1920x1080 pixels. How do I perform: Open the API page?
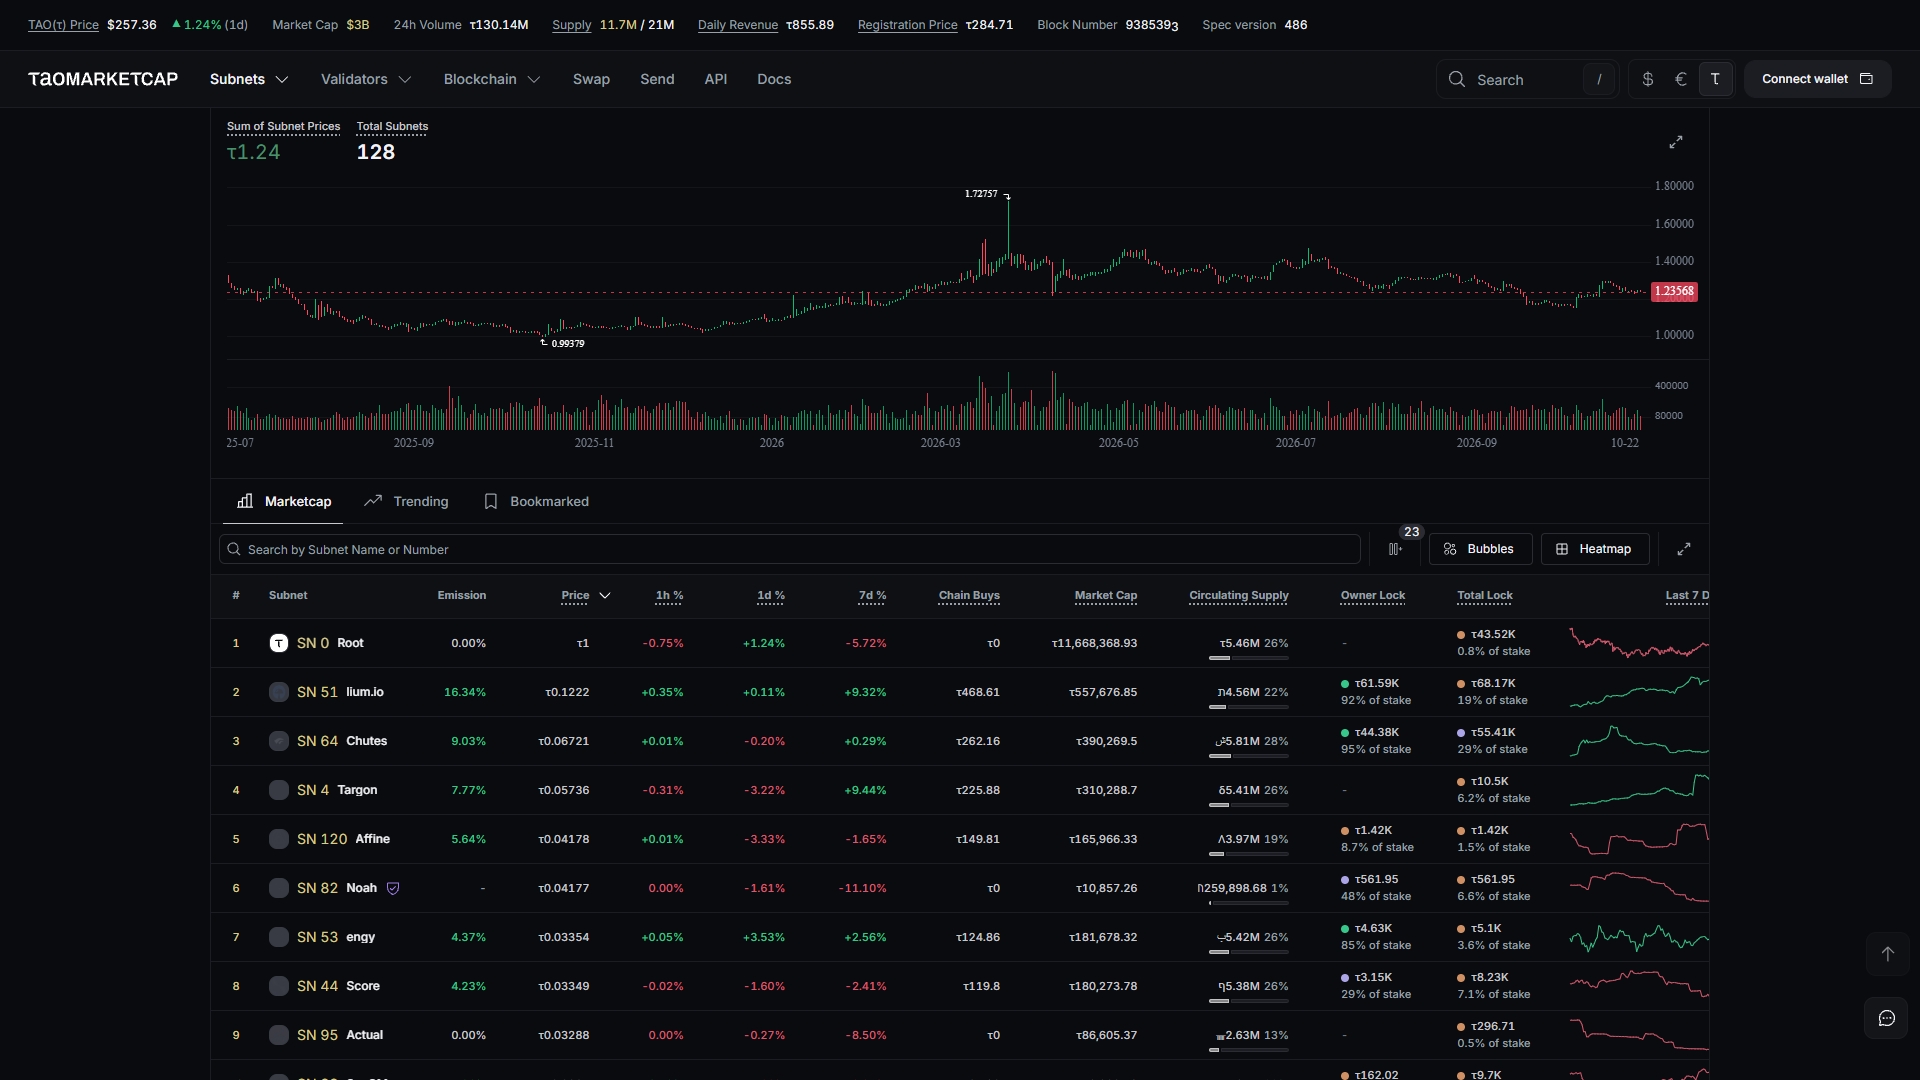716,79
